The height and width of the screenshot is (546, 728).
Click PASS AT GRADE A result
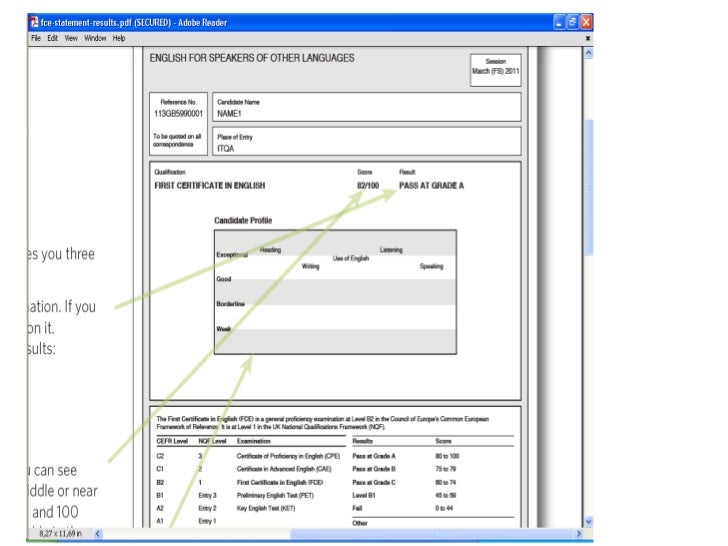click(431, 185)
